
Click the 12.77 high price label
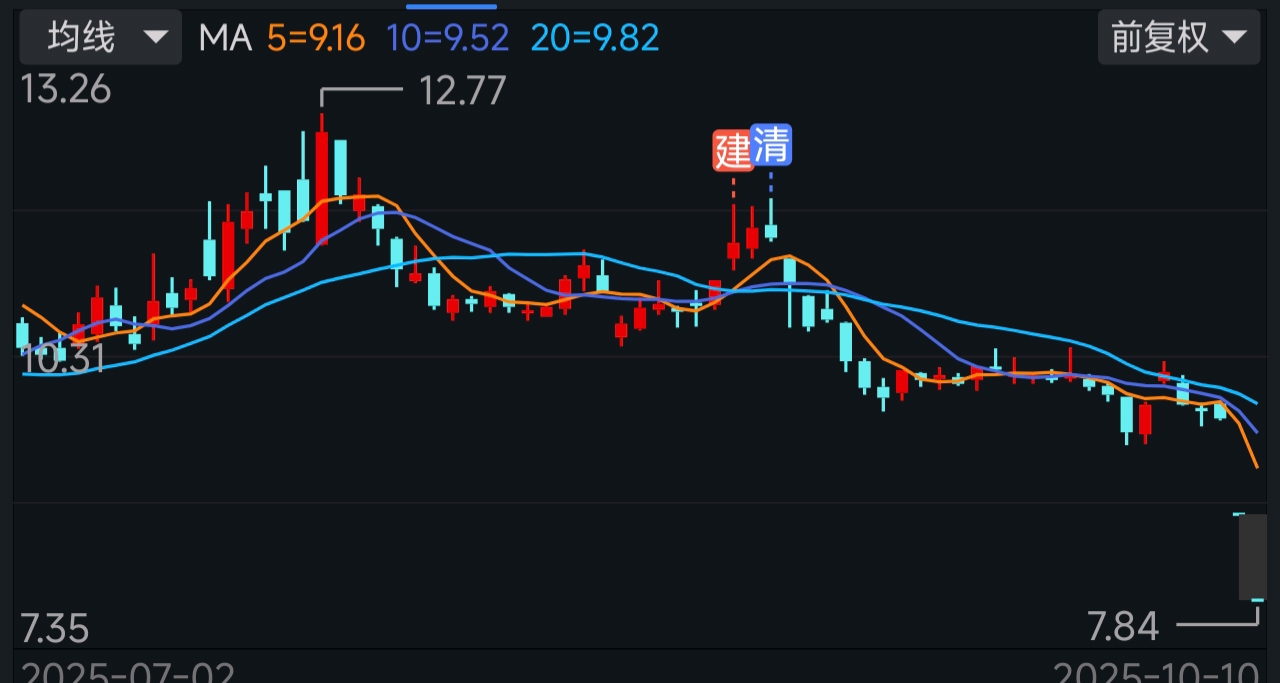pos(463,91)
